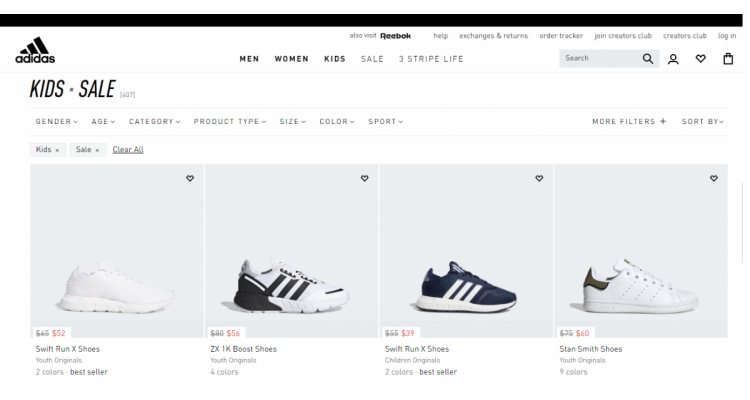Click the 9 colors text
This screenshot has width=750, height=400.
[573, 372]
